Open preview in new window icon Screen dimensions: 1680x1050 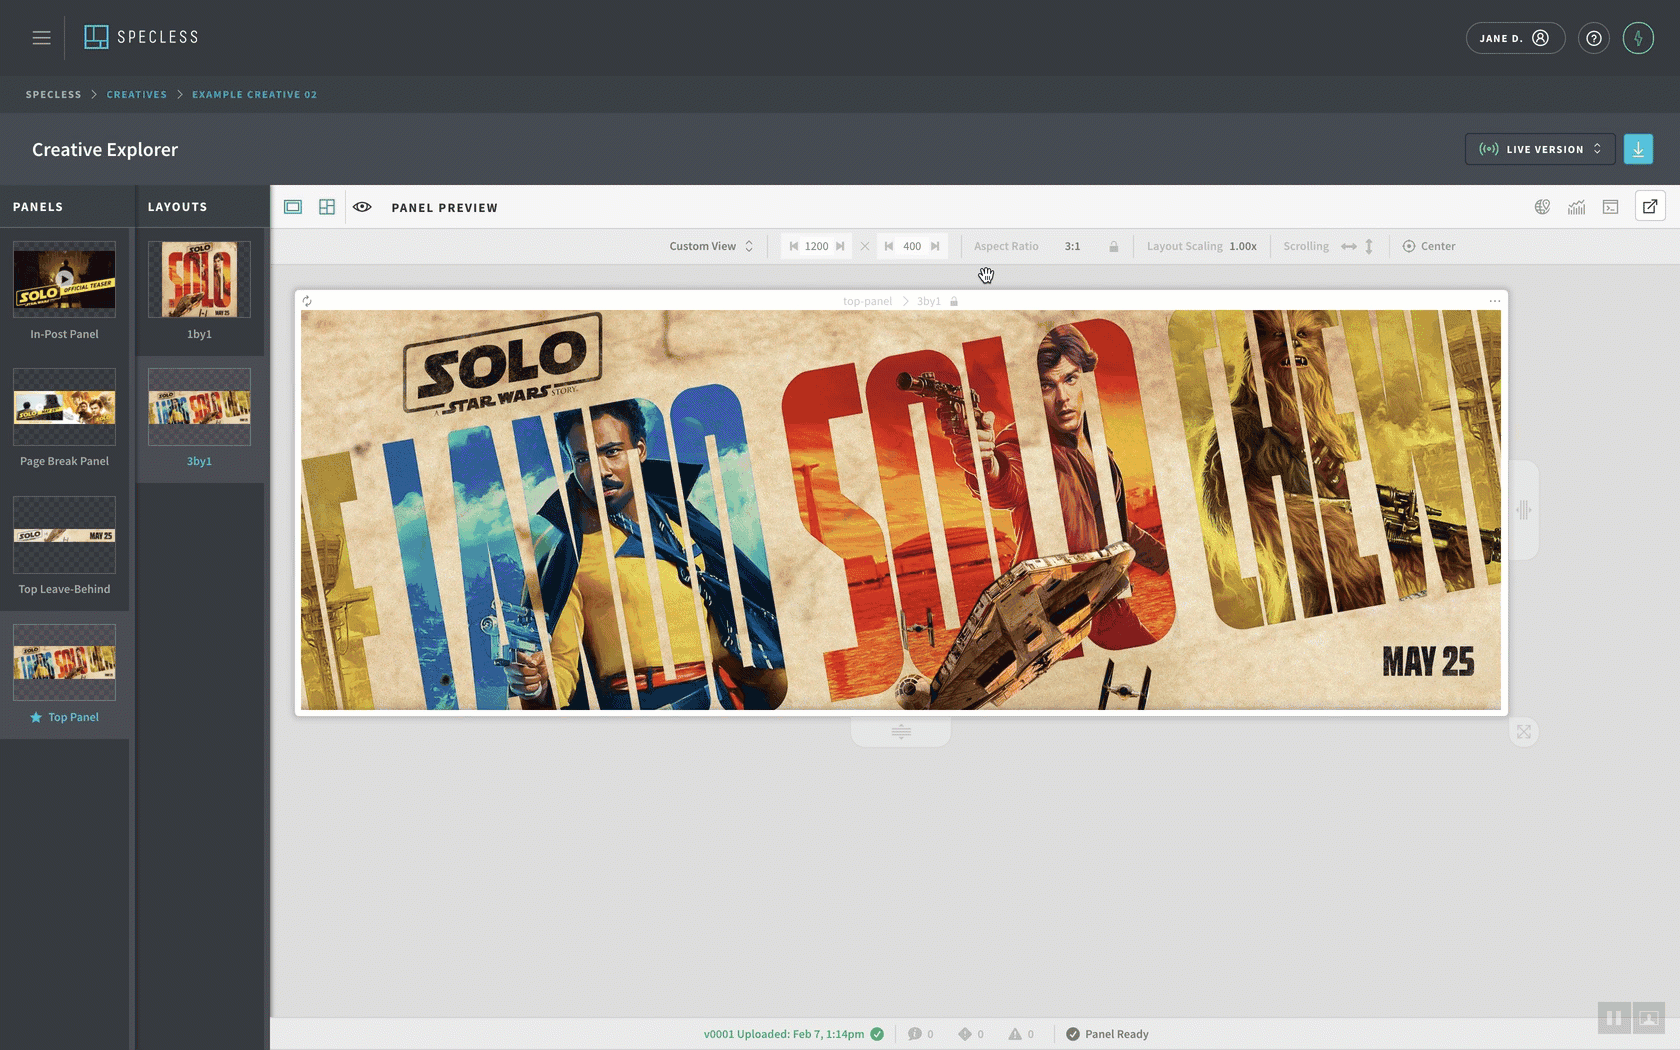coord(1650,207)
